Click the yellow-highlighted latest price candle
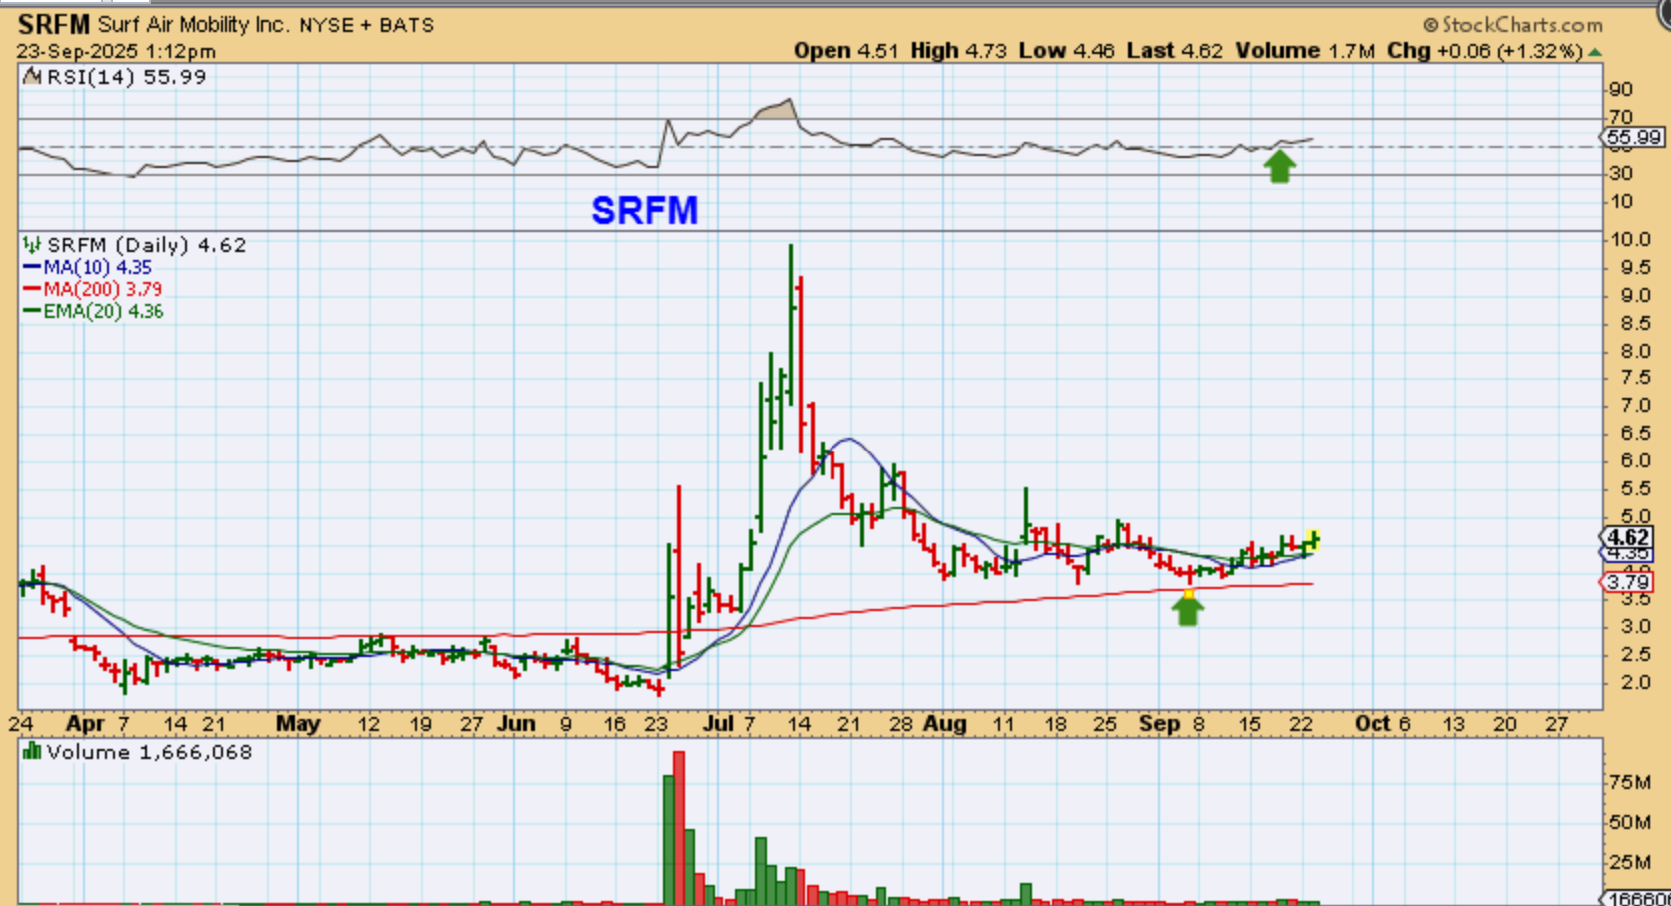1671x906 pixels. click(1314, 540)
